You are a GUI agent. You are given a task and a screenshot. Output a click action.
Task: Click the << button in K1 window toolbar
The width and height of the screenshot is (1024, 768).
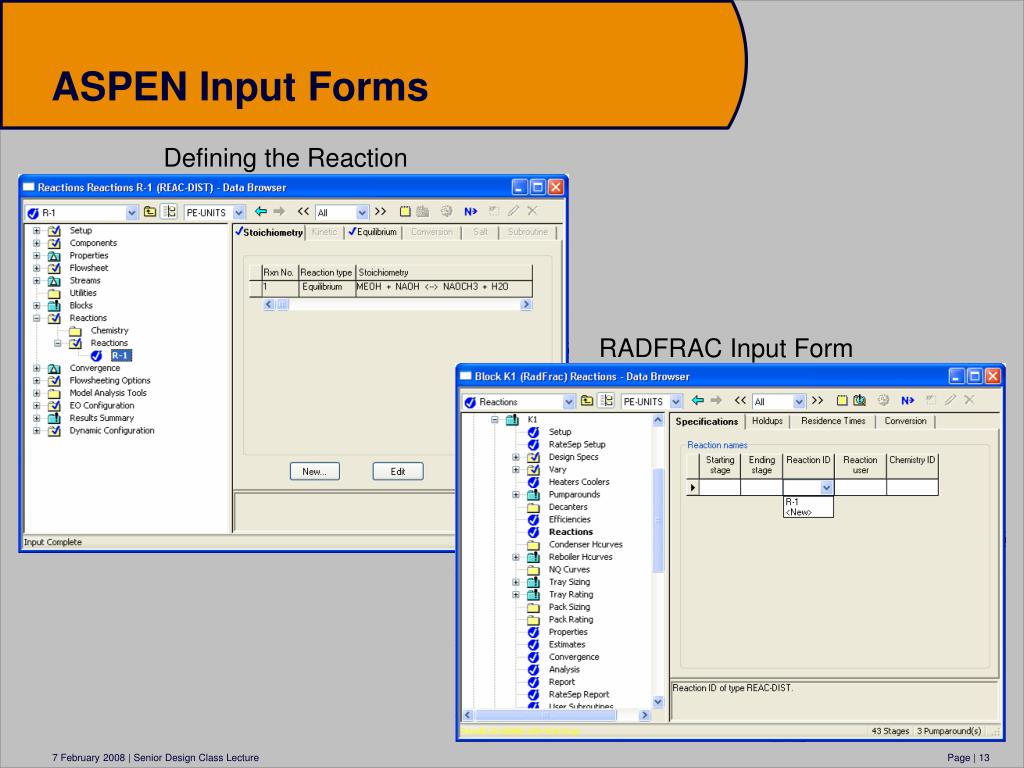tap(740, 400)
